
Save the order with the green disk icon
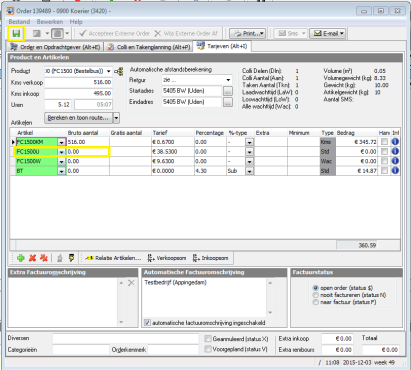16,33
